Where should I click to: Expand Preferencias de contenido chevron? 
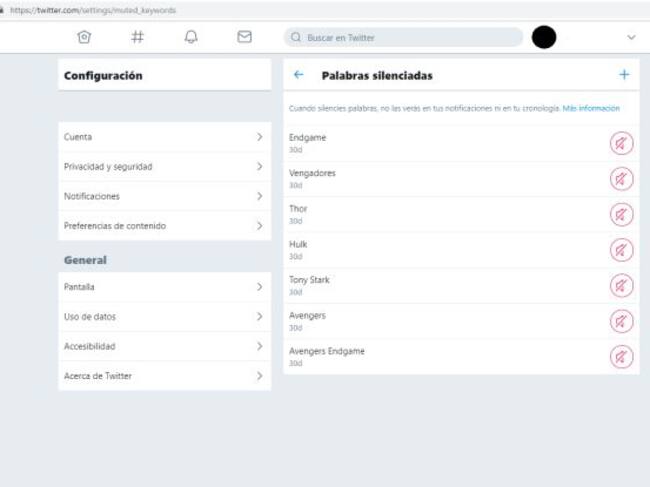click(x=259, y=226)
